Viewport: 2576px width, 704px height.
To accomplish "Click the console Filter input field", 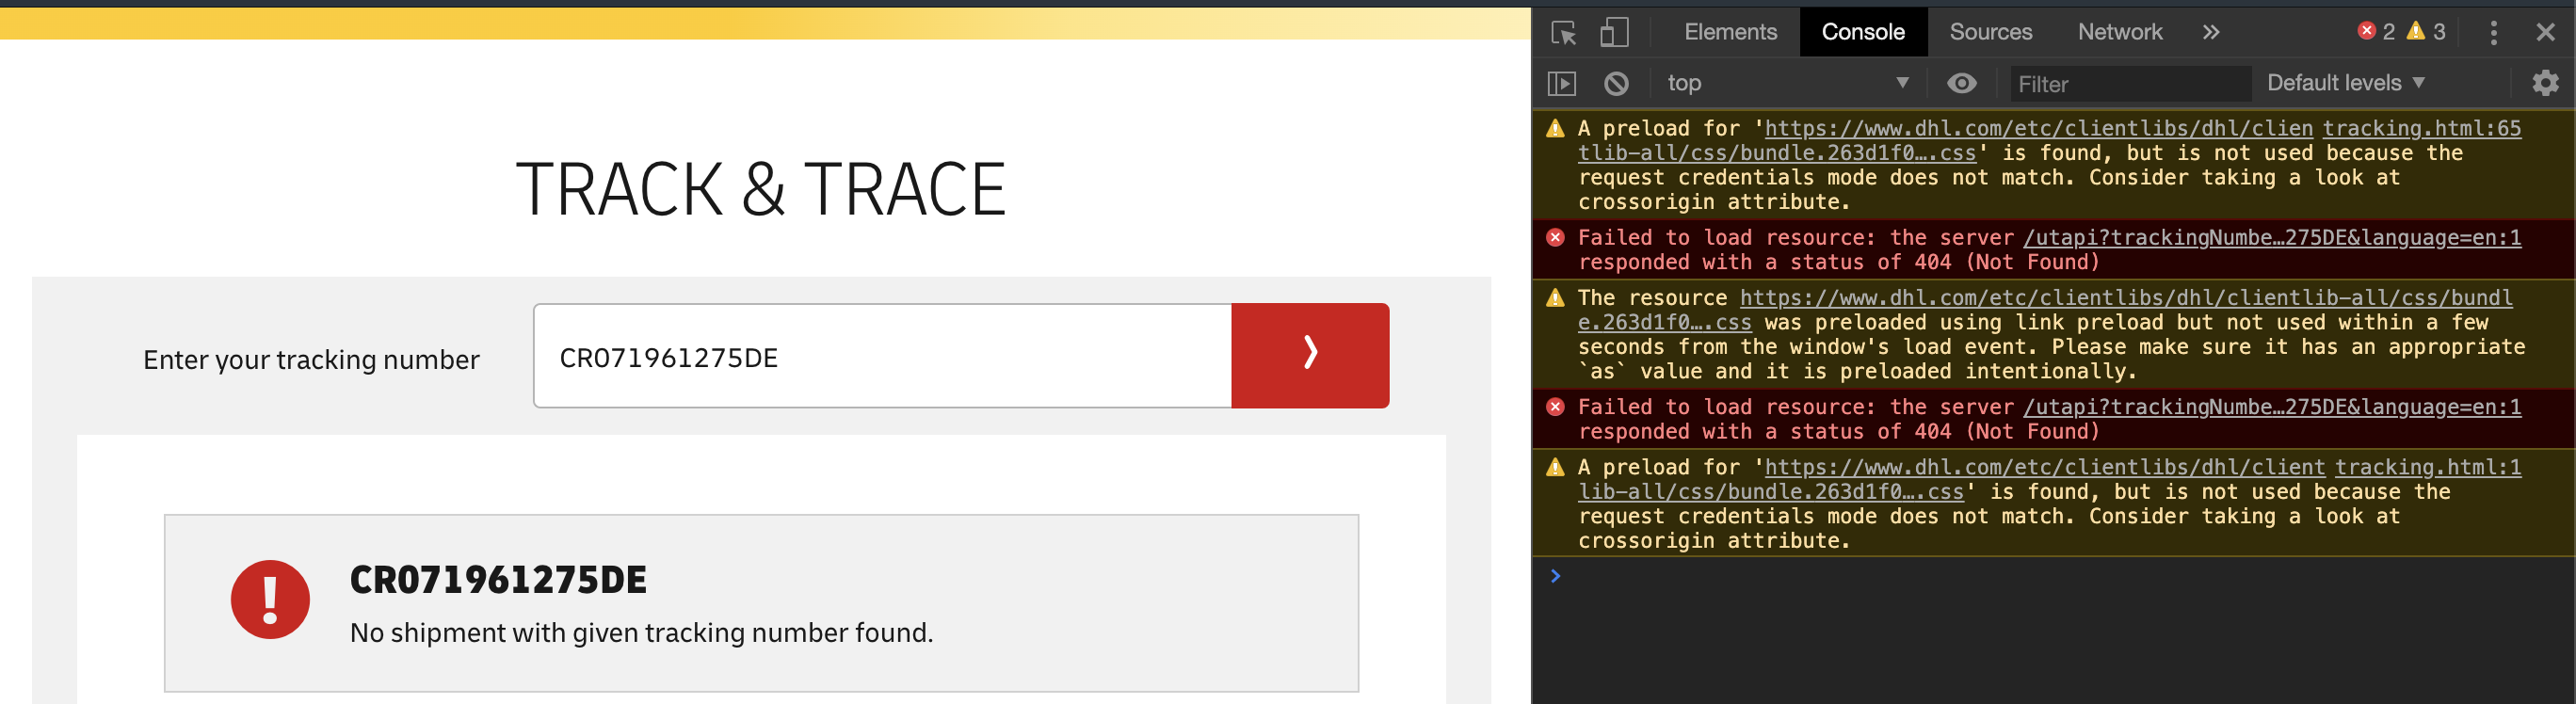I will tap(2128, 85).
